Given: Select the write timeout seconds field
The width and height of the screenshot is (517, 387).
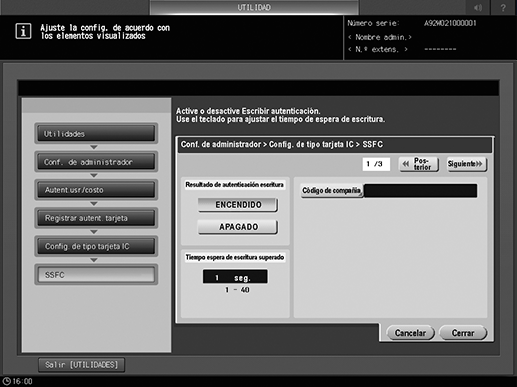Looking at the screenshot, I should click(x=235, y=277).
